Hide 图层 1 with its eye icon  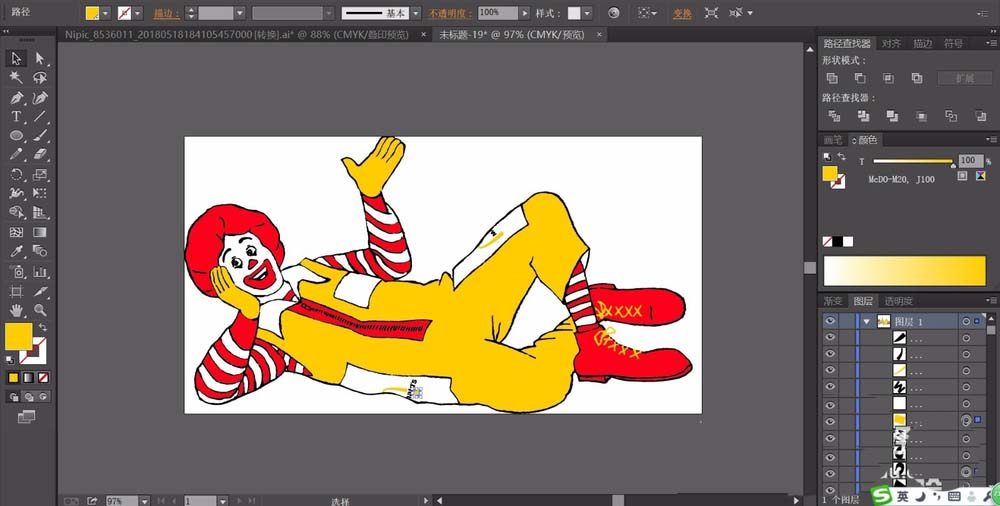click(830, 321)
